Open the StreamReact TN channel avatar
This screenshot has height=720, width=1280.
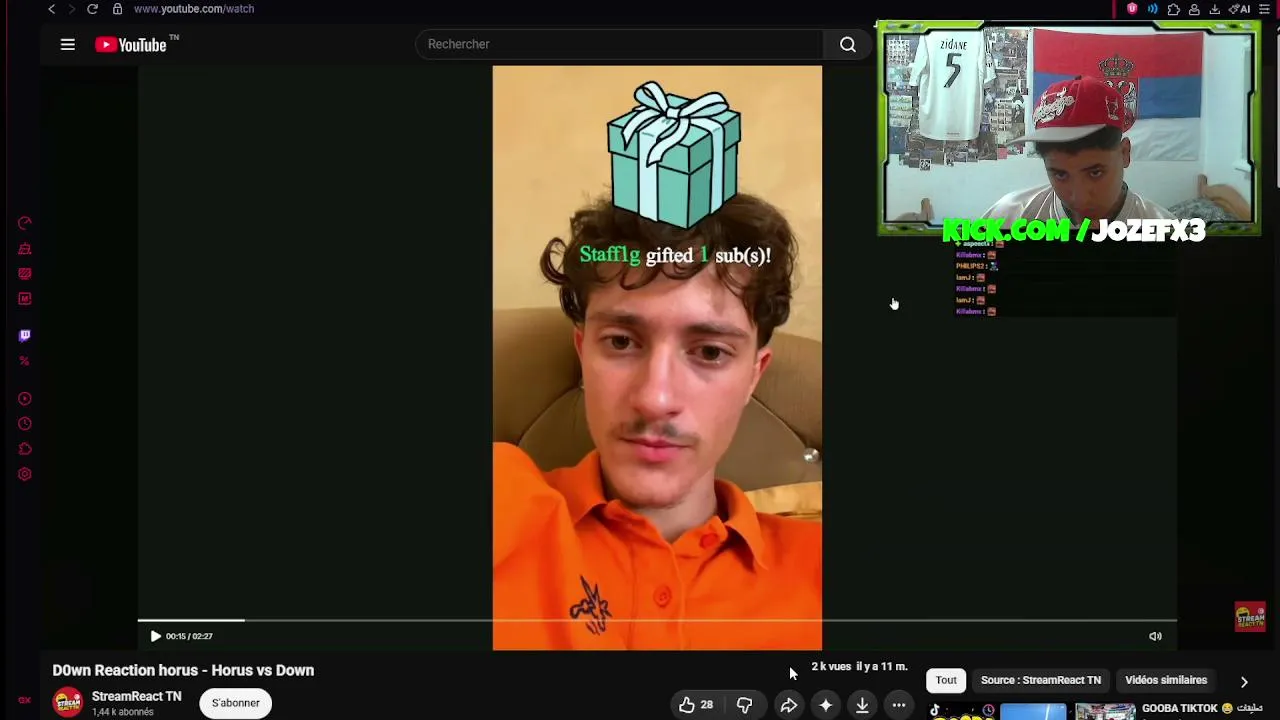click(x=68, y=703)
